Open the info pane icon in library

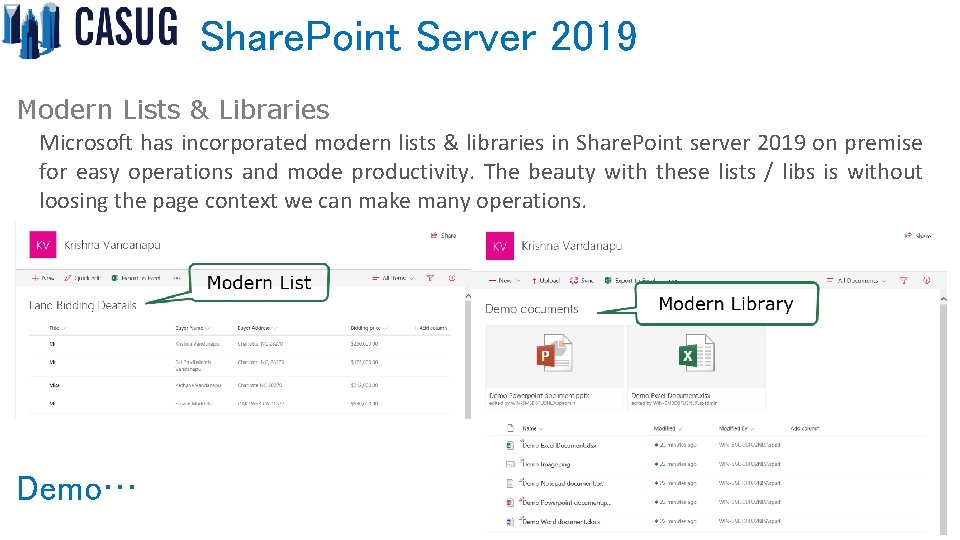(927, 280)
